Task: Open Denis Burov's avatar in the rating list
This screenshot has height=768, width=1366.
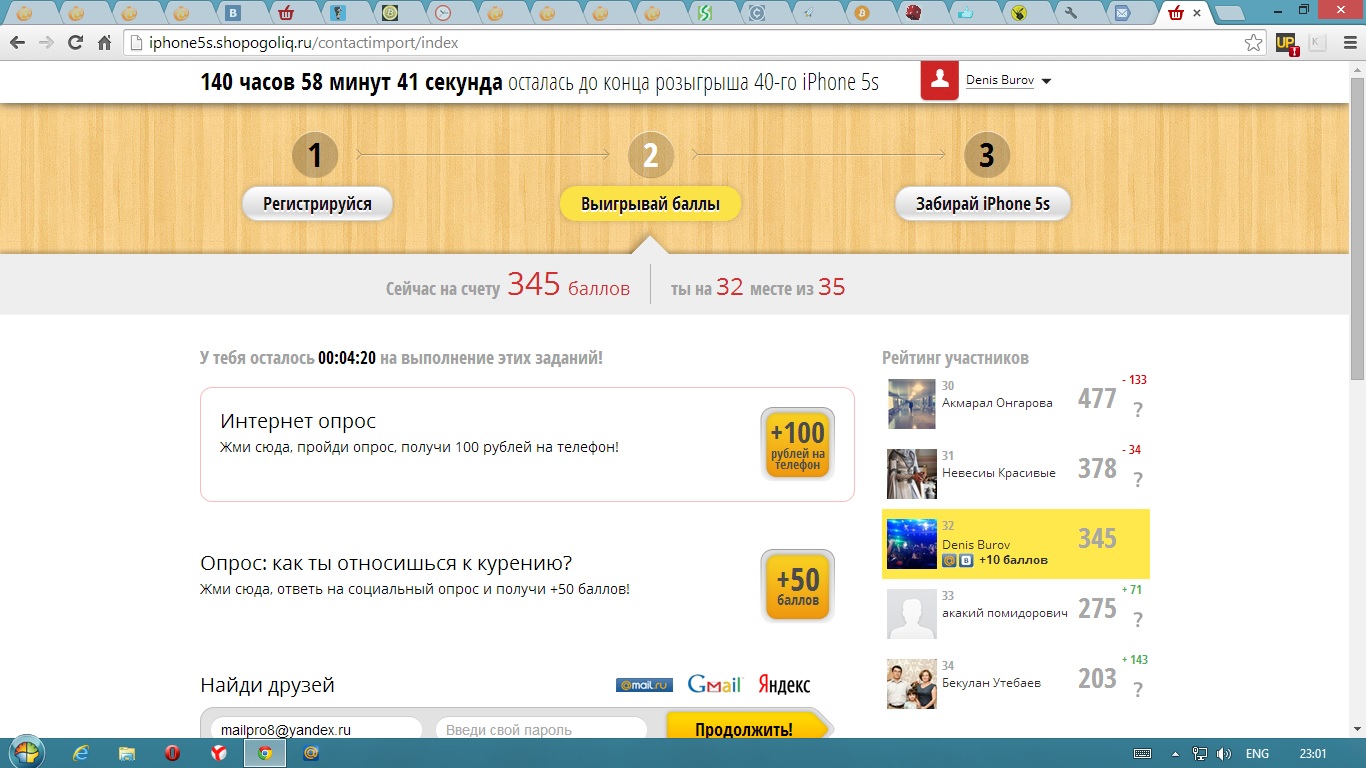Action: click(x=912, y=544)
